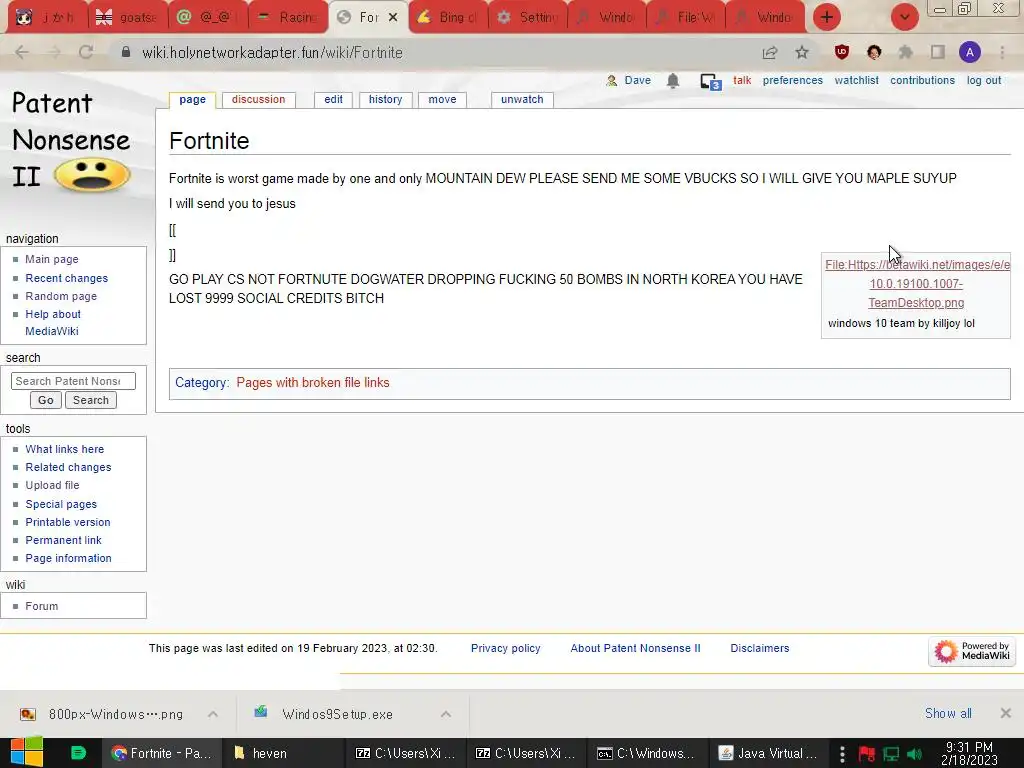
Task: Open the Disclaimers link
Action: (x=760, y=648)
